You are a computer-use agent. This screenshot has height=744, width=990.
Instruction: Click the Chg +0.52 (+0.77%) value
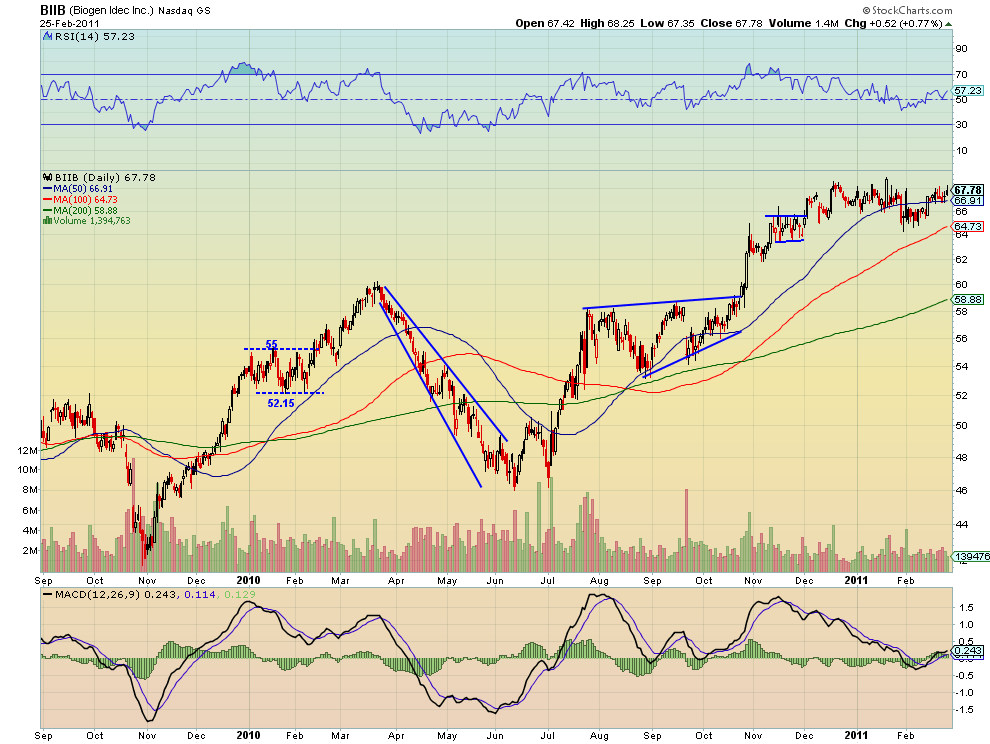click(x=893, y=23)
